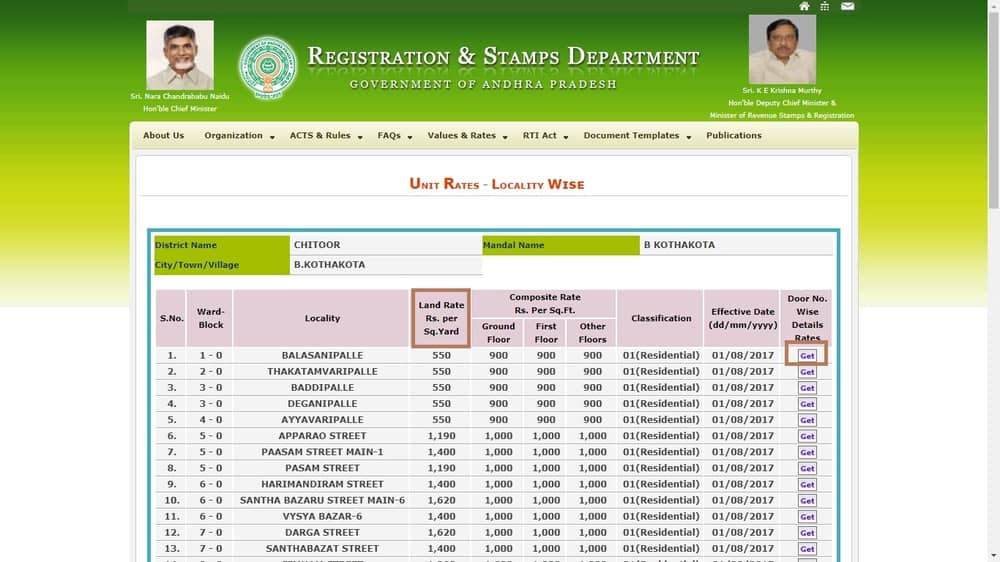Viewport: 1000px width, 562px height.
Task: Click Get for AYYAVARIPALLE row
Action: [807, 420]
